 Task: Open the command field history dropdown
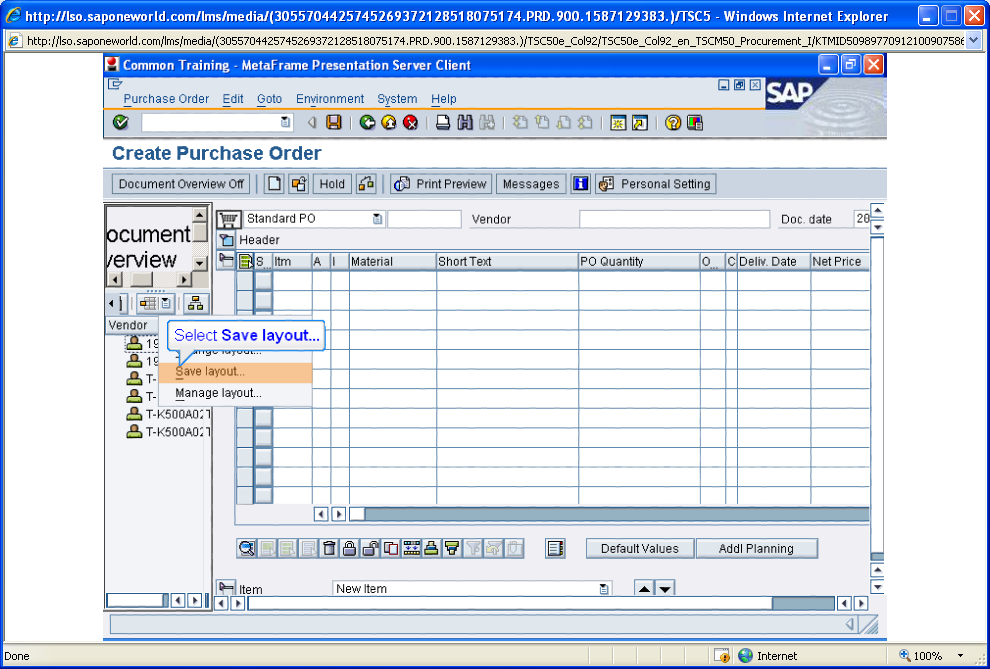pos(285,122)
